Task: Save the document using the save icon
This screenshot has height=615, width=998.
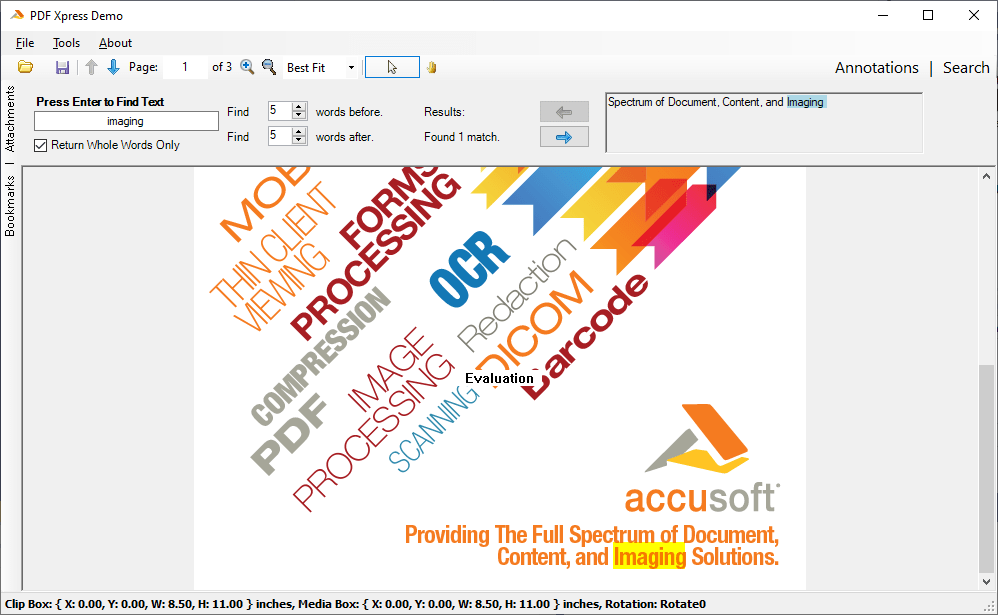Action: [61, 67]
